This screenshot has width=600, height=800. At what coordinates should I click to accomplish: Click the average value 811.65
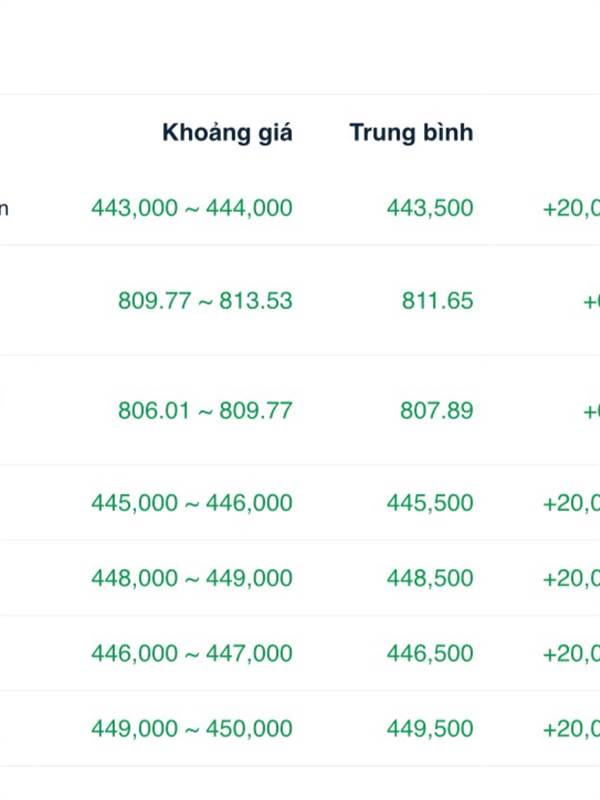tap(437, 301)
